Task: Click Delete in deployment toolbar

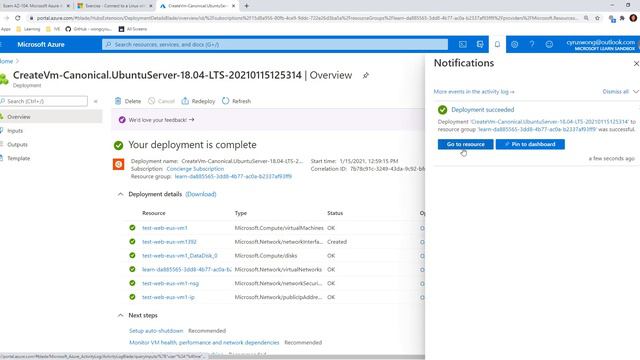Action: [128, 101]
